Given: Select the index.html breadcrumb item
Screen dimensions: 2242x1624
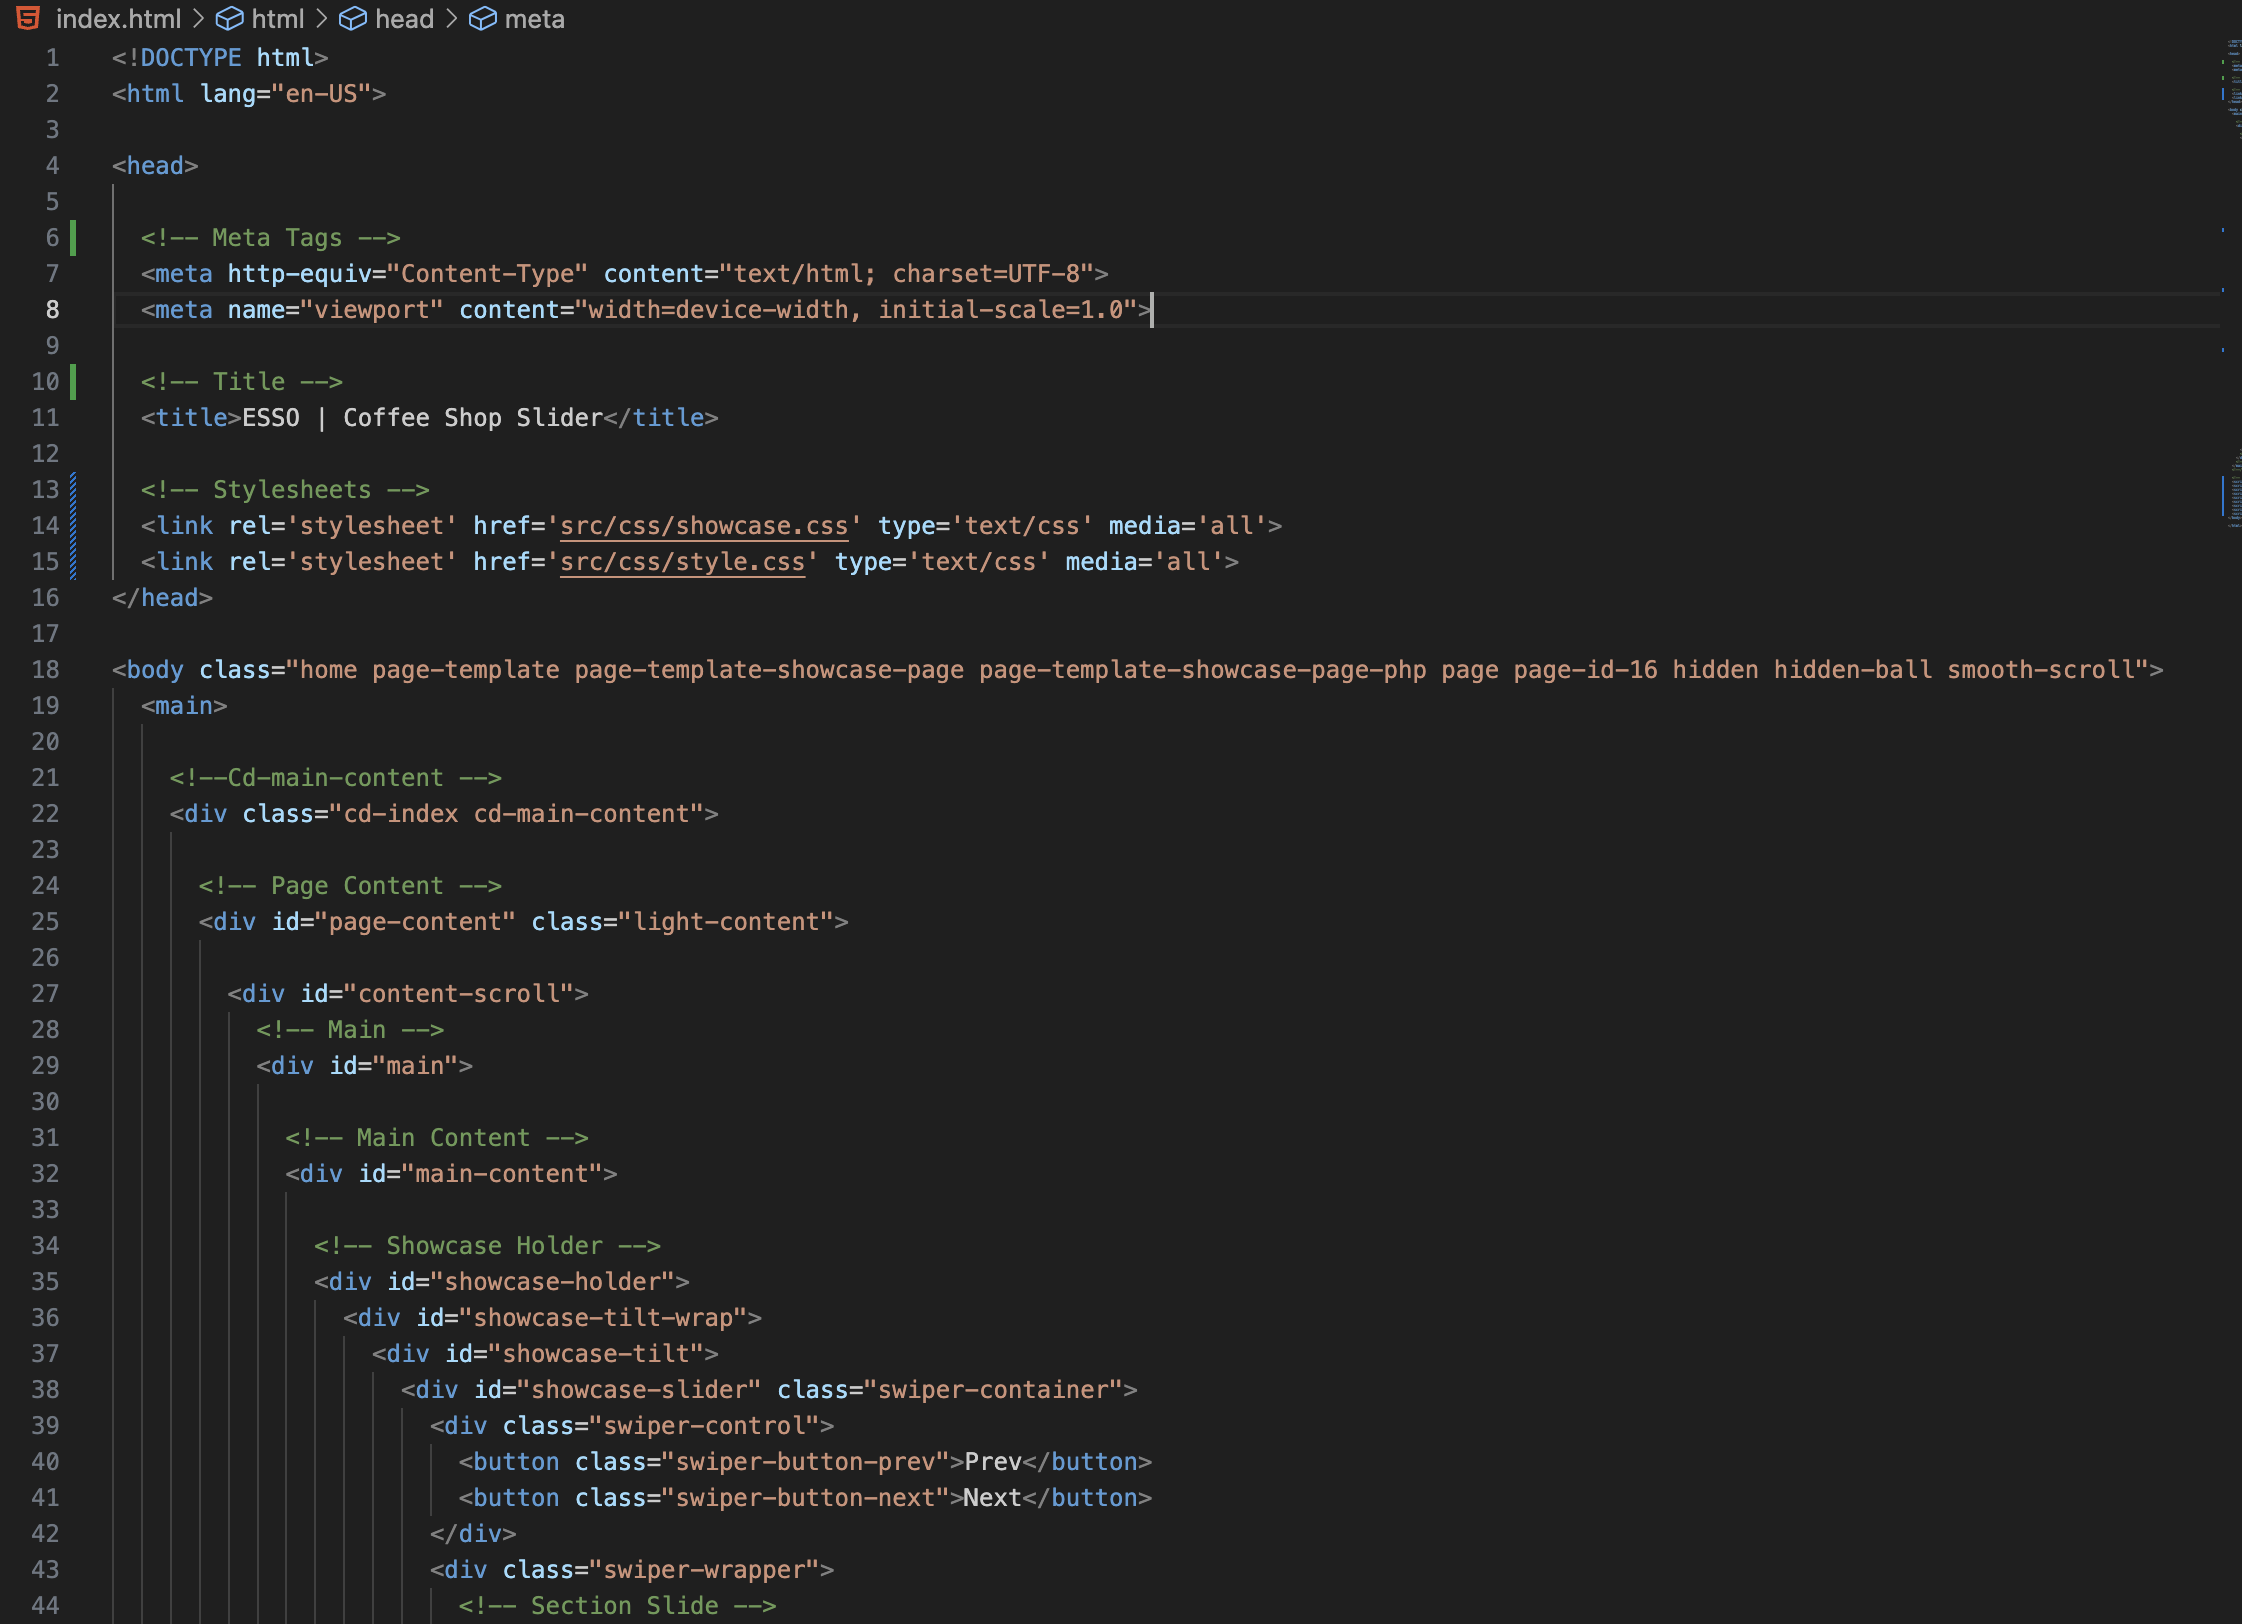Looking at the screenshot, I should 120,19.
